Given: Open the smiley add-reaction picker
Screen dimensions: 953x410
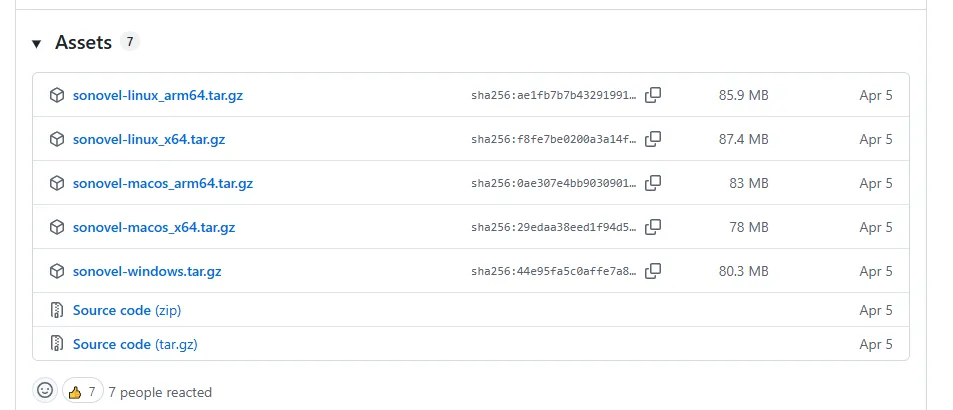Looking at the screenshot, I should pos(45,391).
